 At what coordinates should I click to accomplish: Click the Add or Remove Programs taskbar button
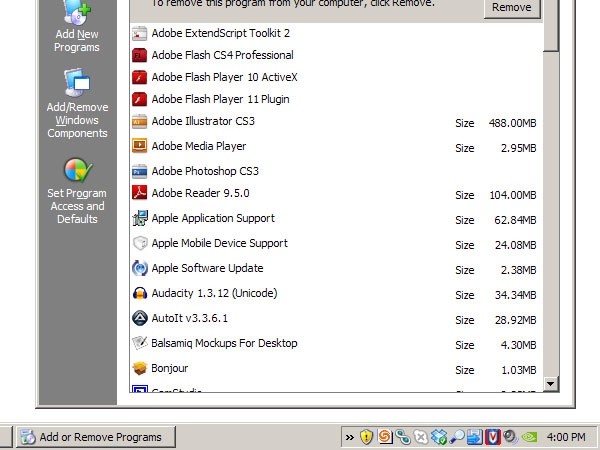point(96,437)
